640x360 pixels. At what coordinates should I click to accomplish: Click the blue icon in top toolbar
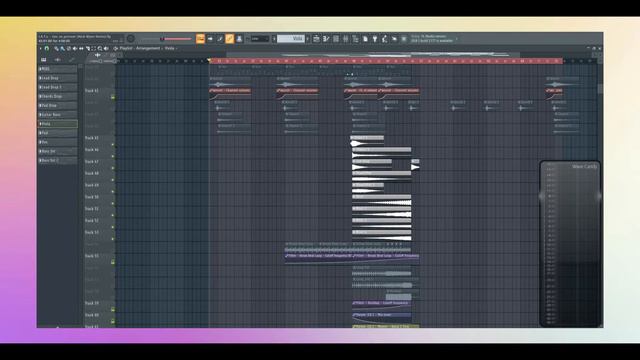point(239,39)
